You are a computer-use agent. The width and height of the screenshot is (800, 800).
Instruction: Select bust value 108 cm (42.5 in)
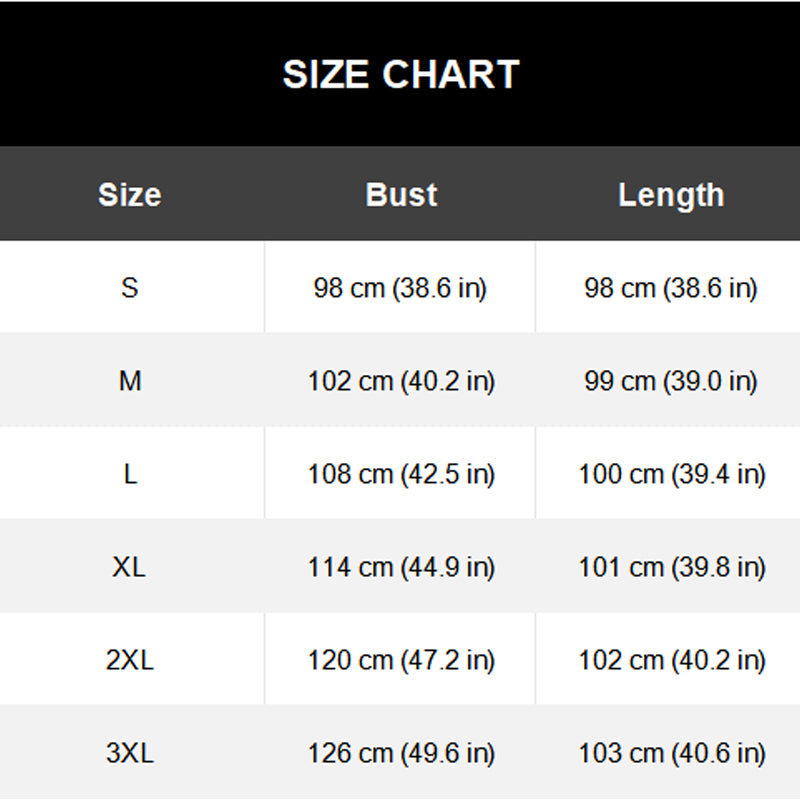tap(401, 474)
